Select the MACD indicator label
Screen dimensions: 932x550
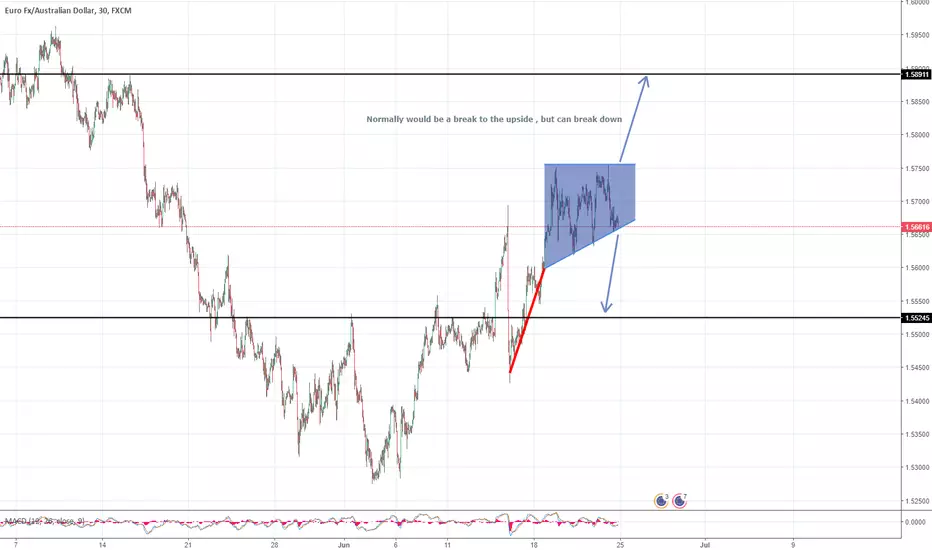click(x=45, y=521)
